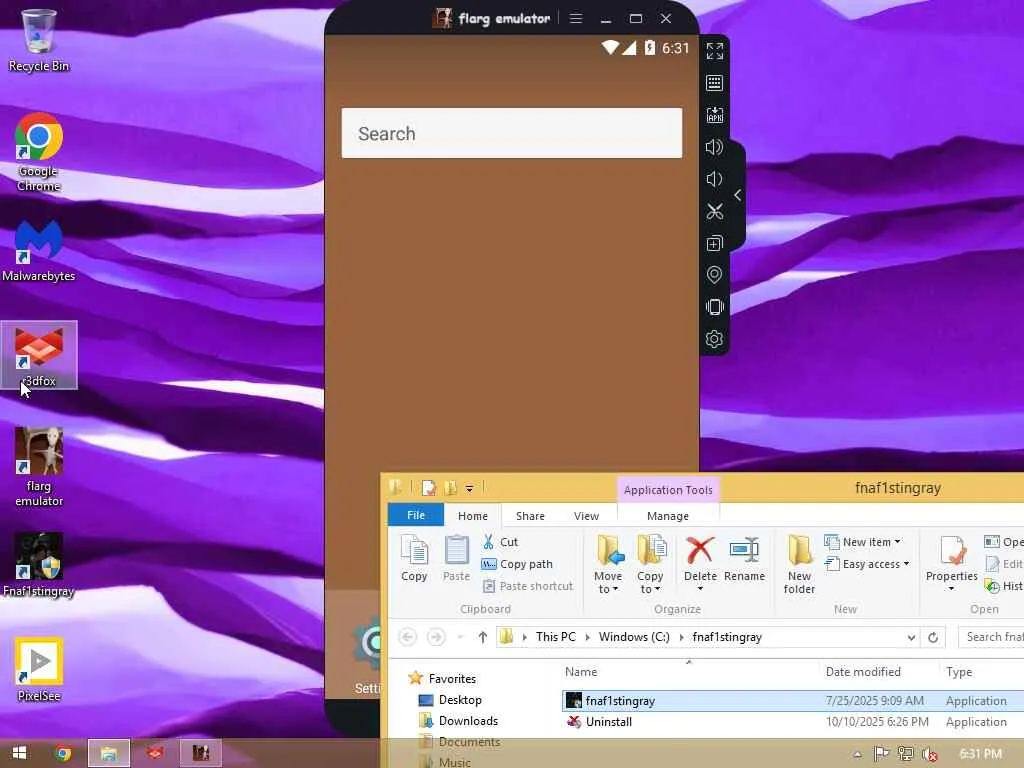The image size is (1024, 768).
Task: Select the Fnaf1stingray desktop shortcut
Action: point(39,566)
